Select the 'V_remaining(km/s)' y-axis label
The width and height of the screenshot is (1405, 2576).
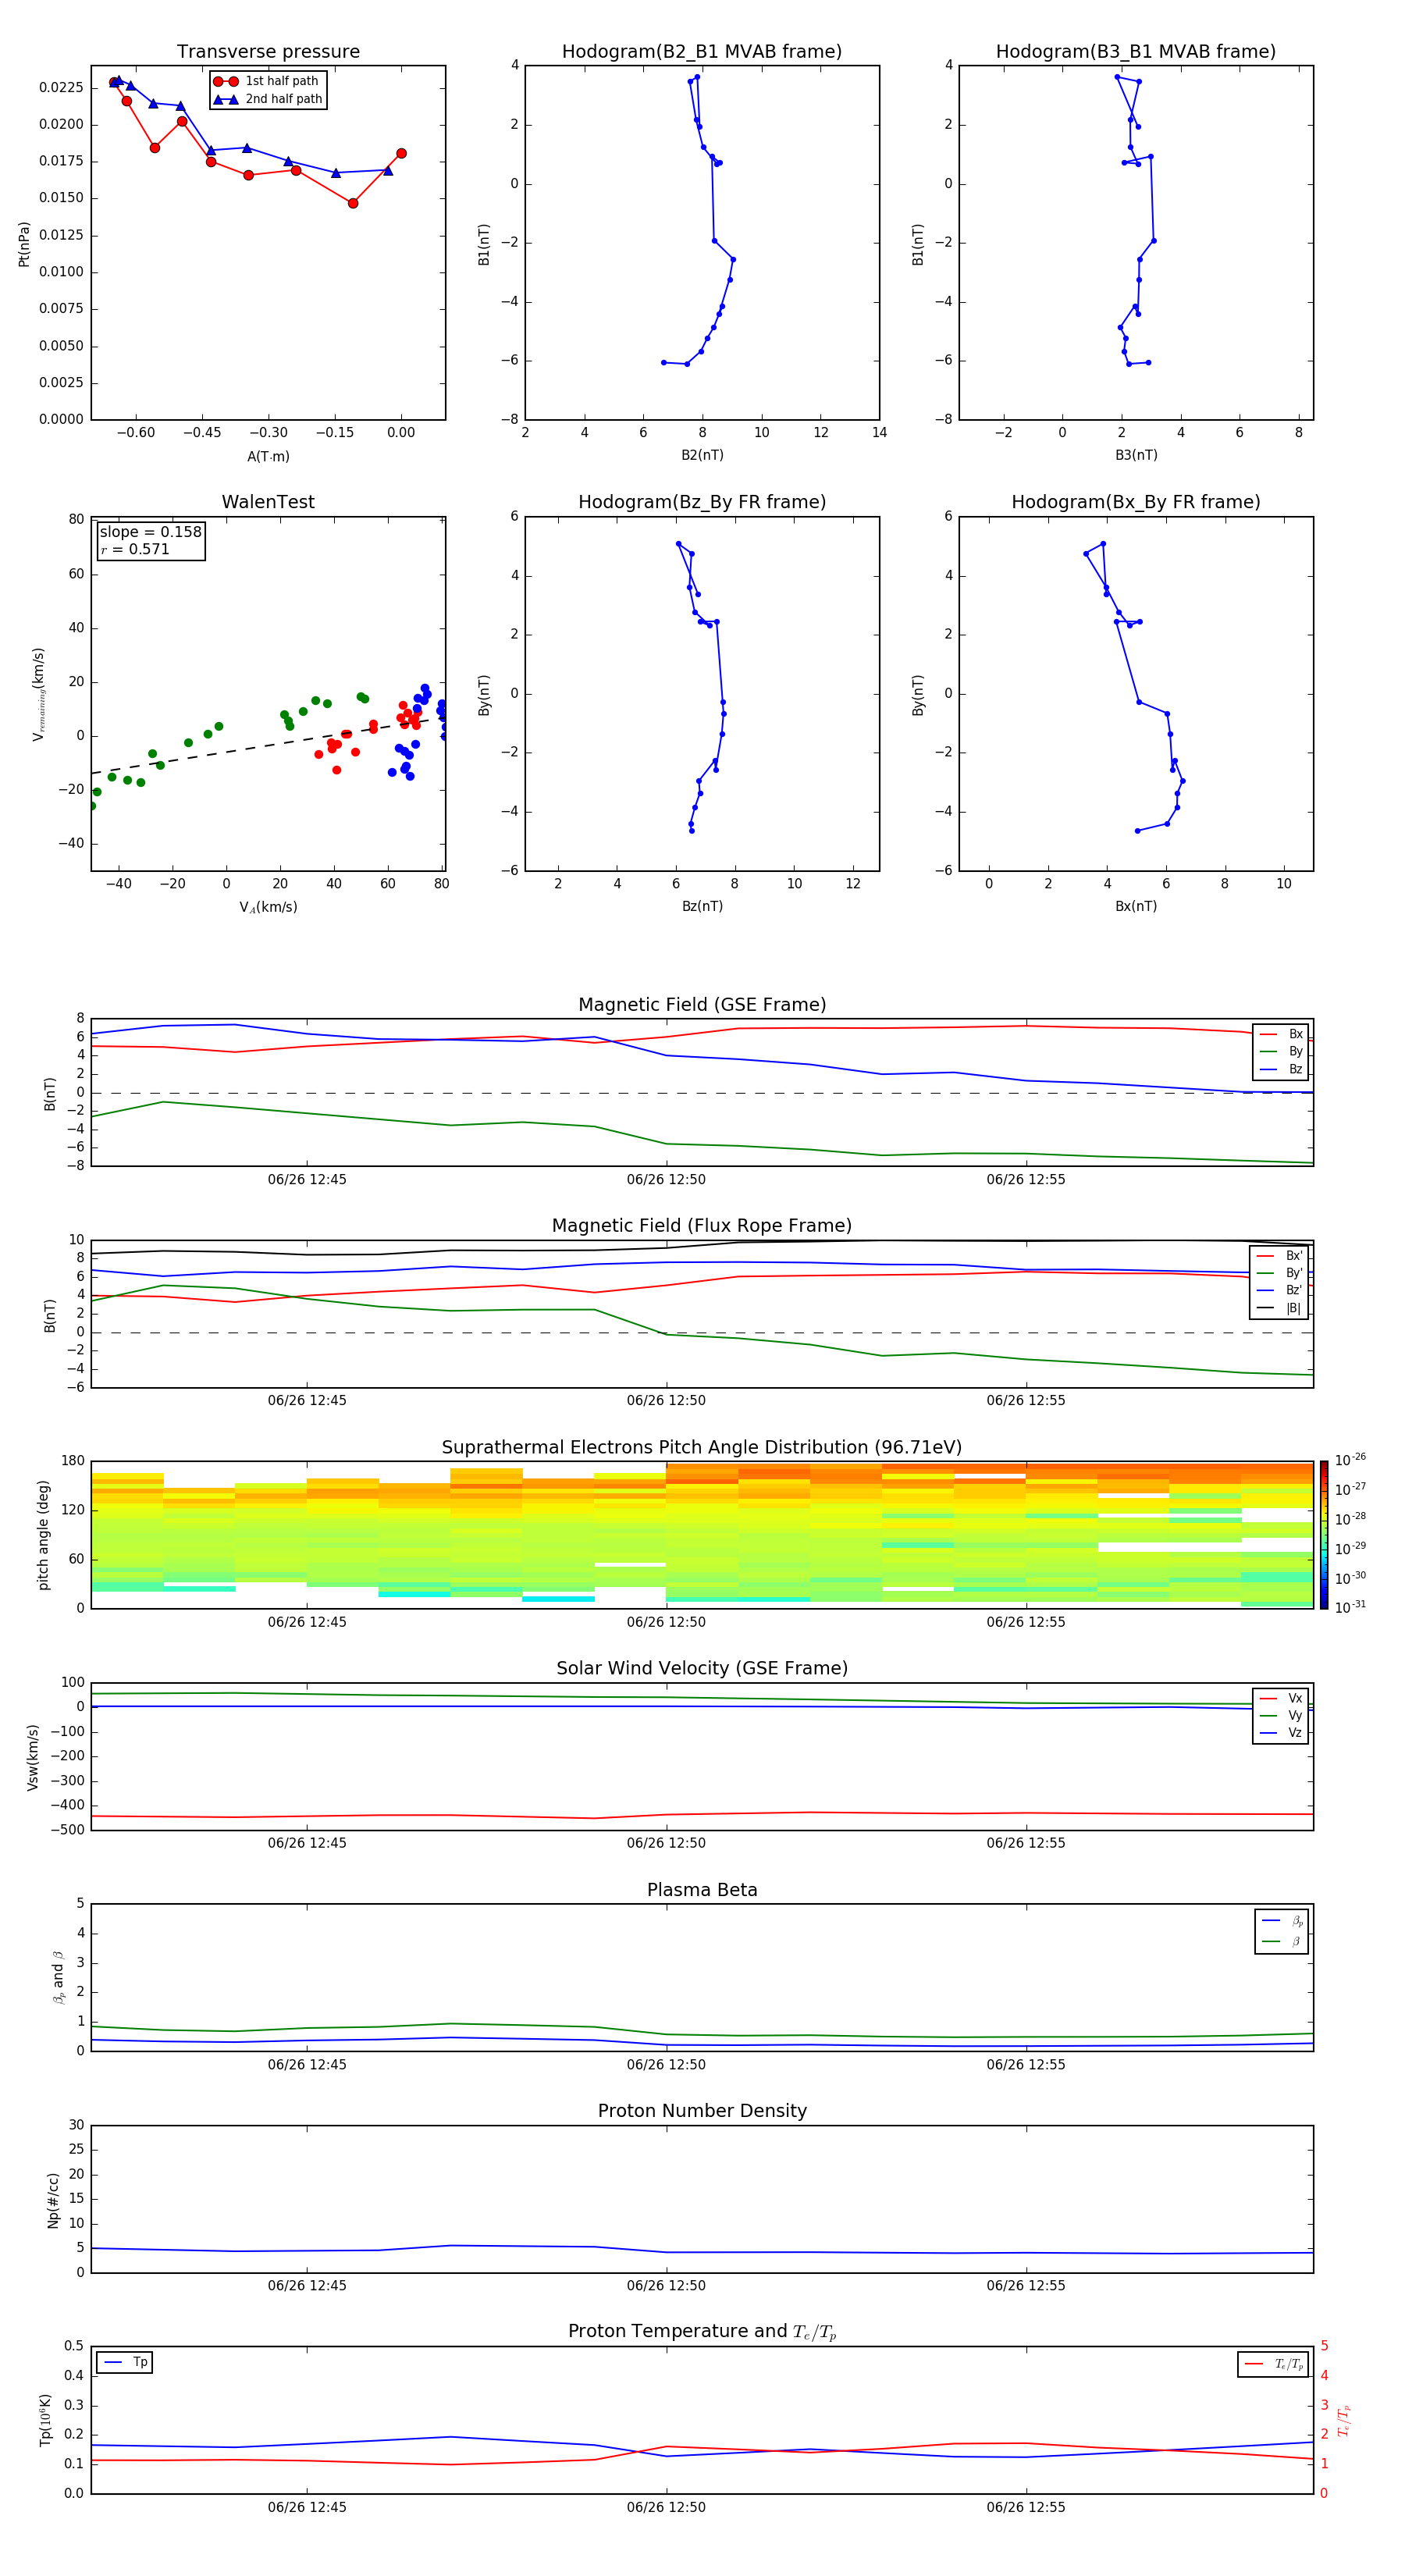click(x=38, y=694)
